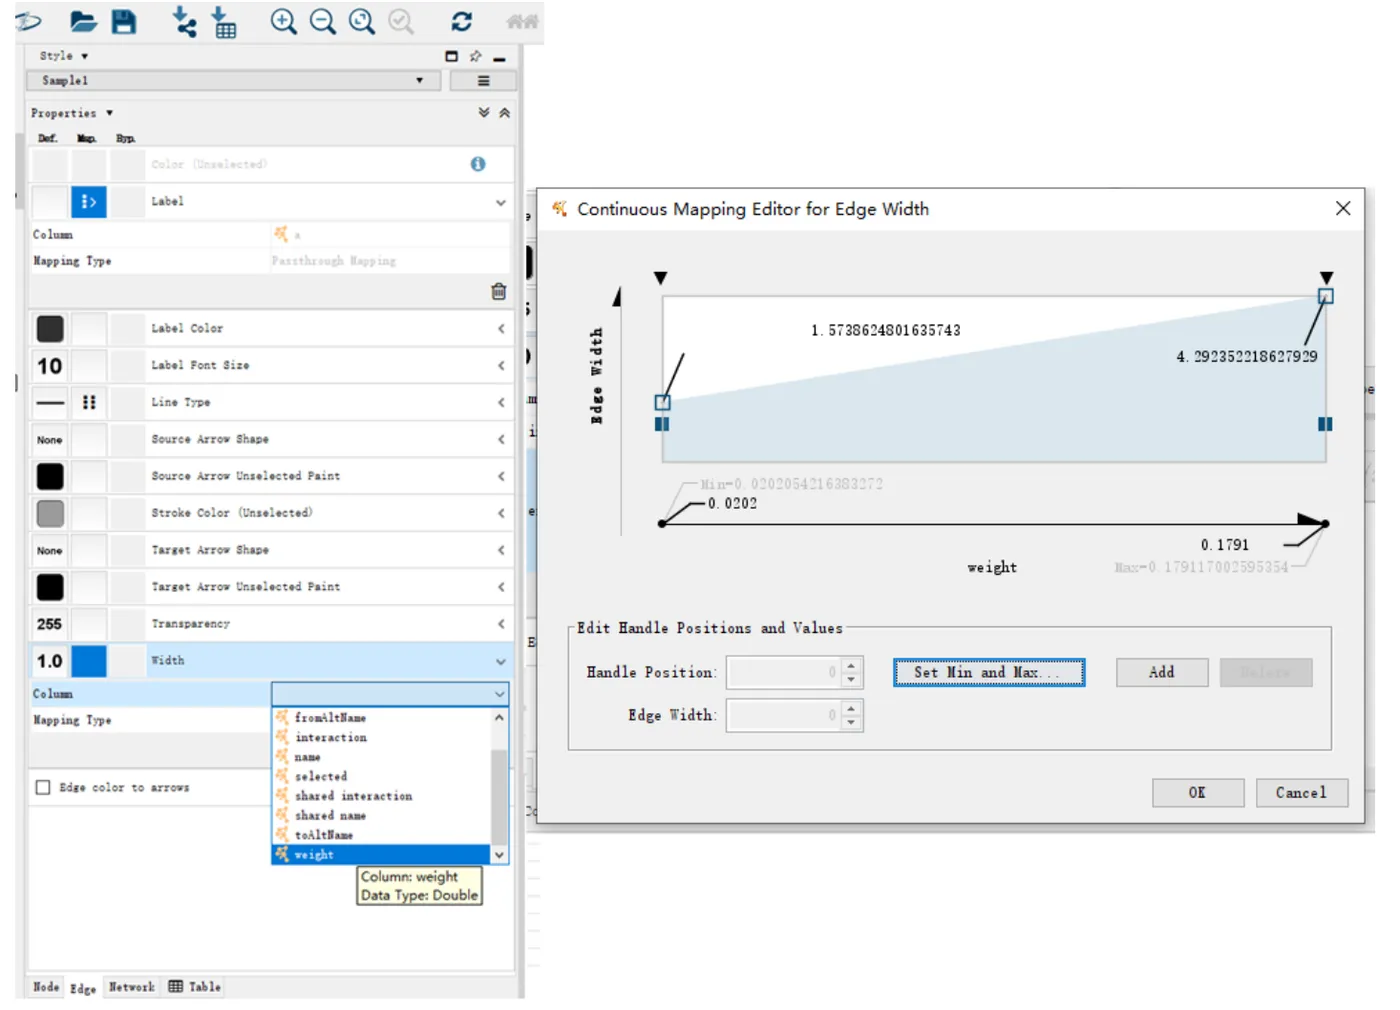Click the Handle Position input field
This screenshot has height=1010, width=1400.
(x=784, y=673)
